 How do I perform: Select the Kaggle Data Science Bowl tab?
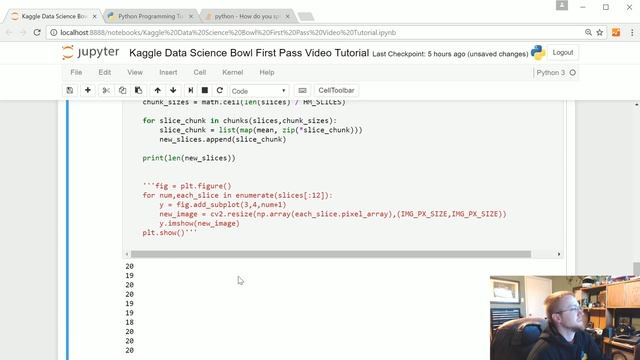pos(53,16)
